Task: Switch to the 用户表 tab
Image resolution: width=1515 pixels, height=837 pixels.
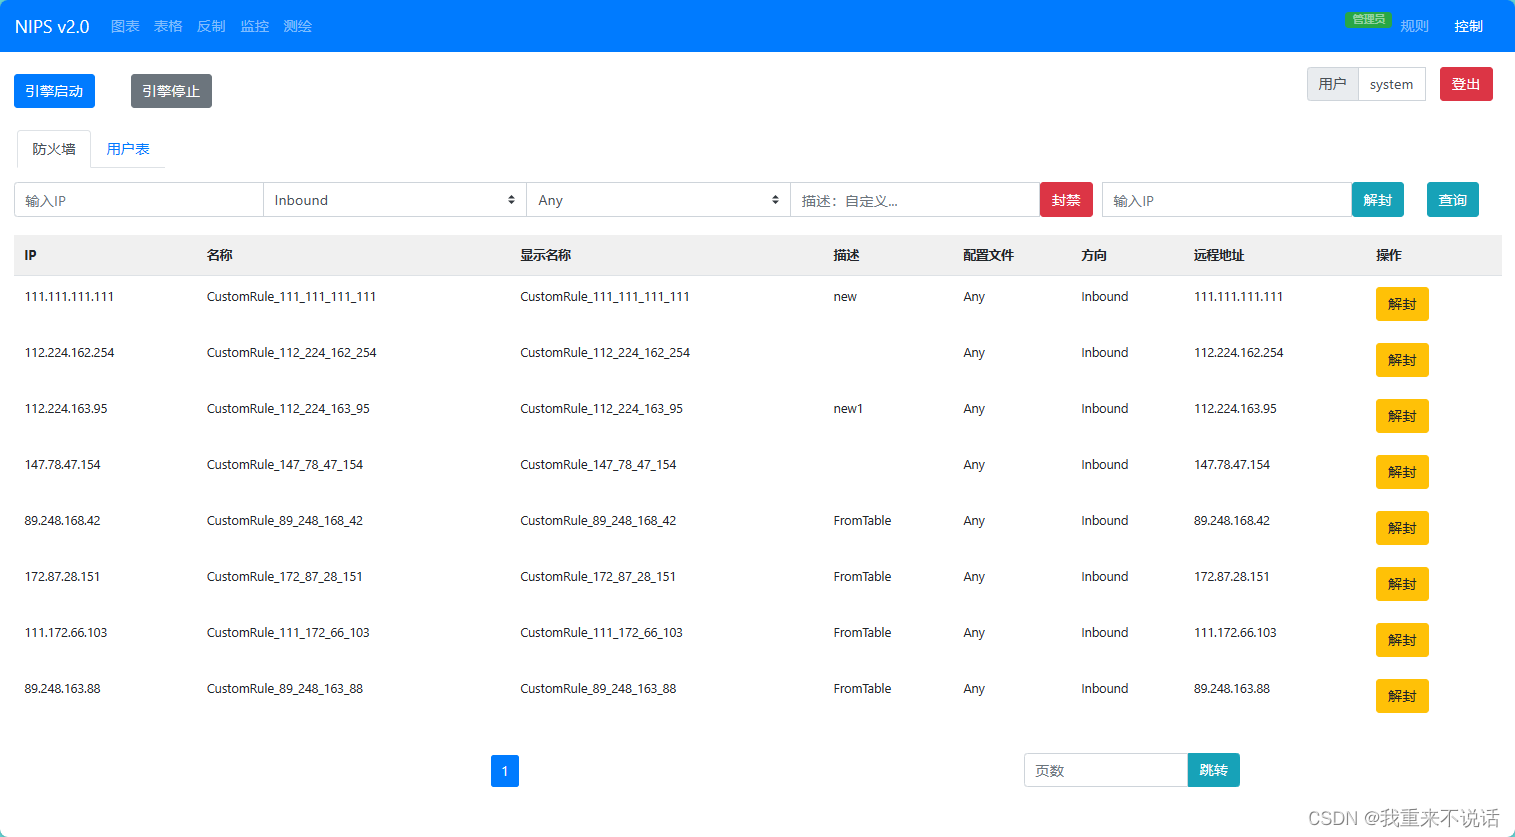Action: pos(128,149)
